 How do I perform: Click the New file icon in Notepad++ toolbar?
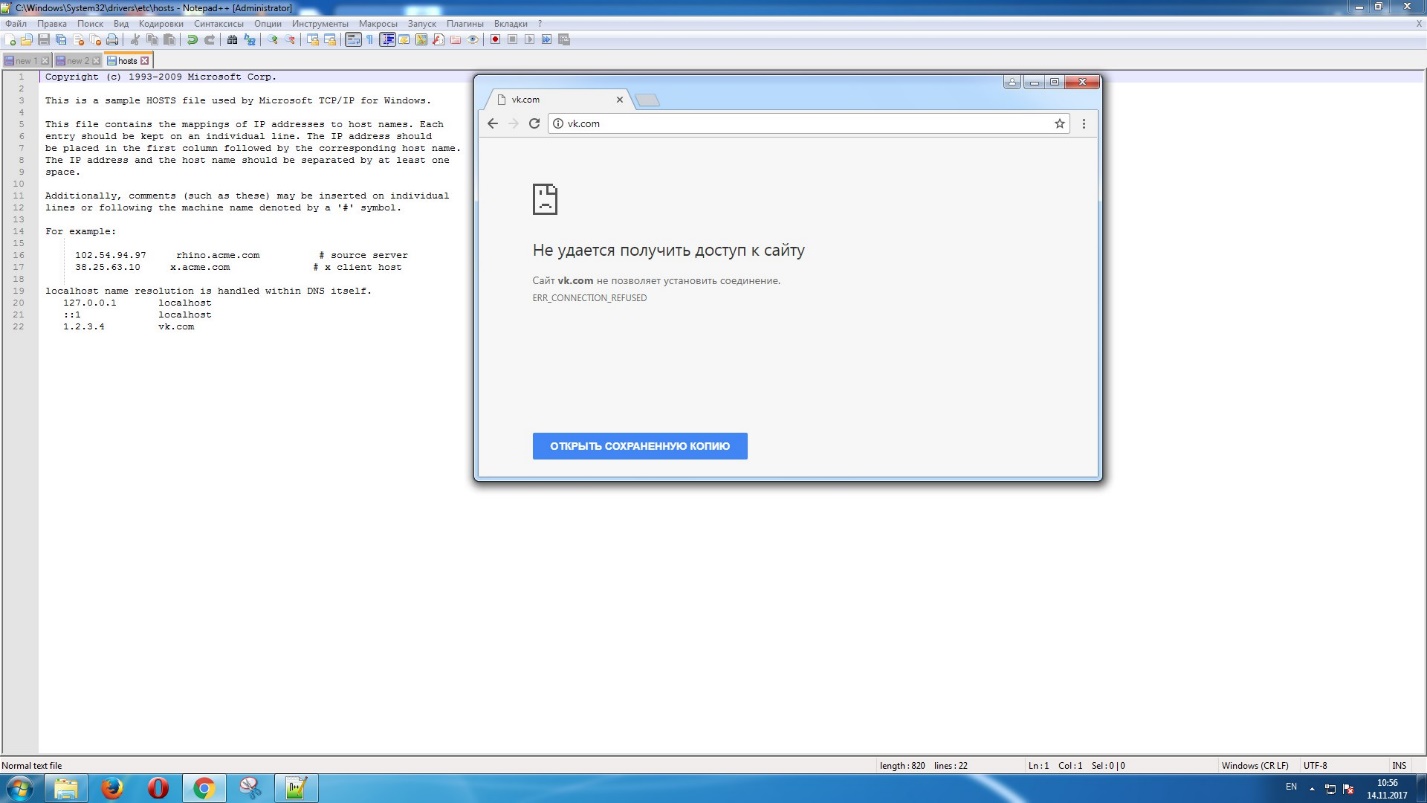tap(9, 40)
